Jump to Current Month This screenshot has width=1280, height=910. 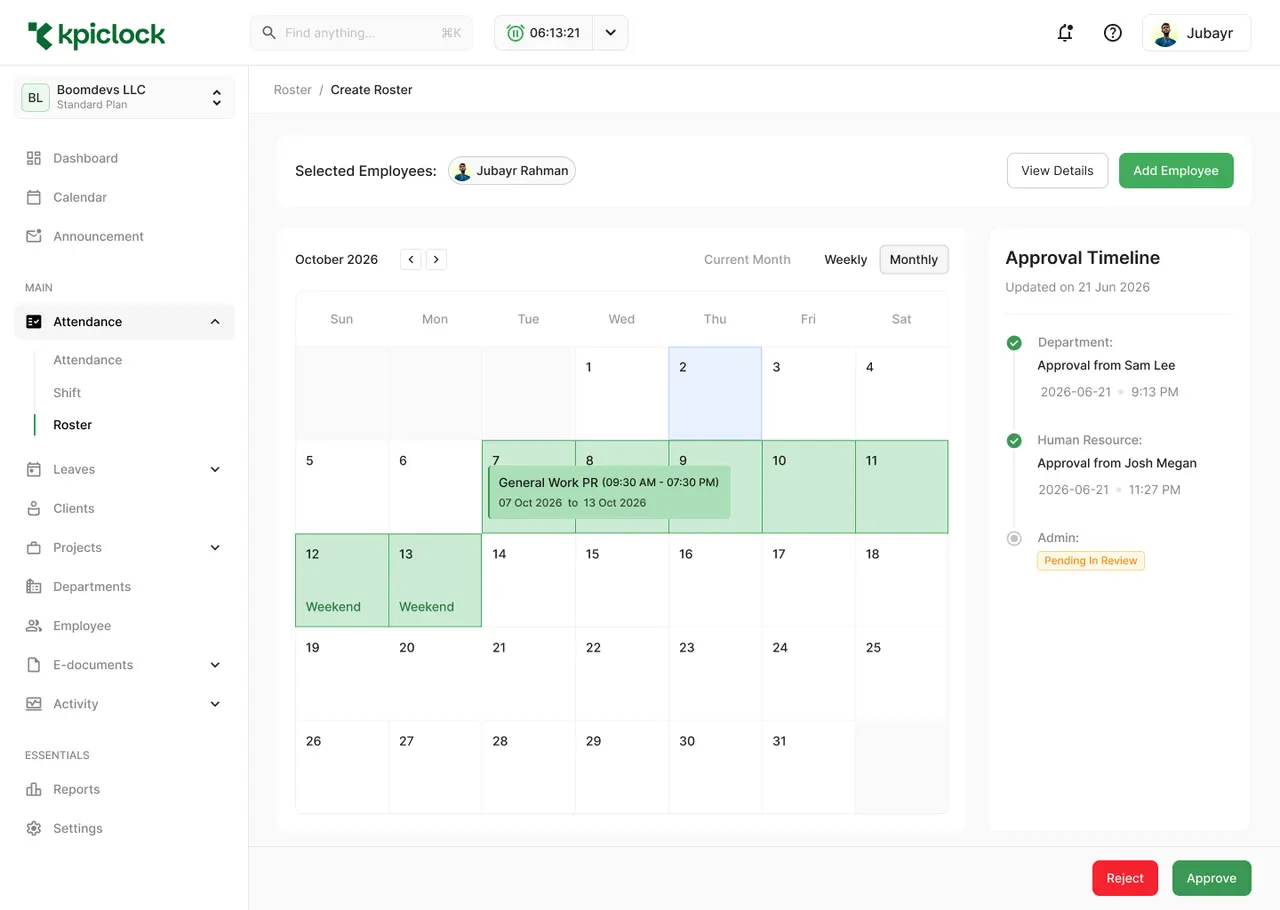(x=747, y=260)
